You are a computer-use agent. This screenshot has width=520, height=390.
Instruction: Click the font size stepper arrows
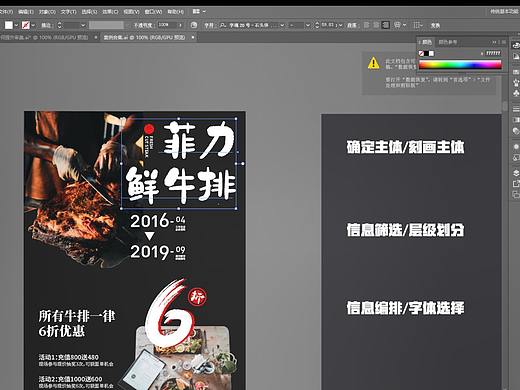pos(317,25)
